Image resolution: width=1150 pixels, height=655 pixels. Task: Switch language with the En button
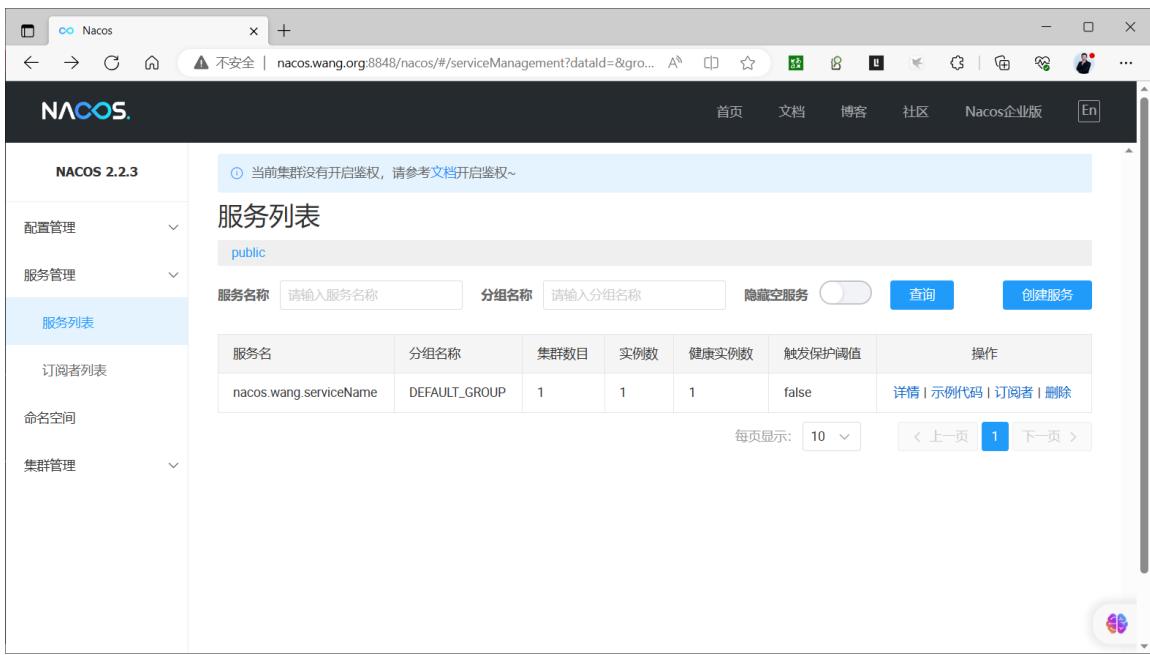[1088, 111]
